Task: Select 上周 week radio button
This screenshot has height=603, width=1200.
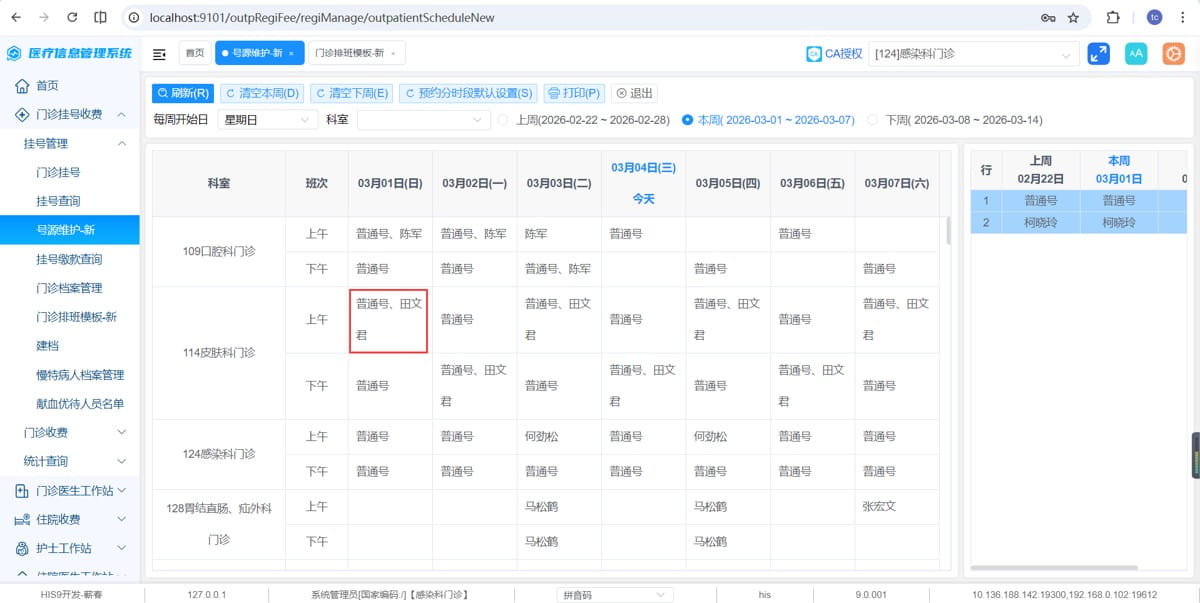Action: [x=503, y=120]
